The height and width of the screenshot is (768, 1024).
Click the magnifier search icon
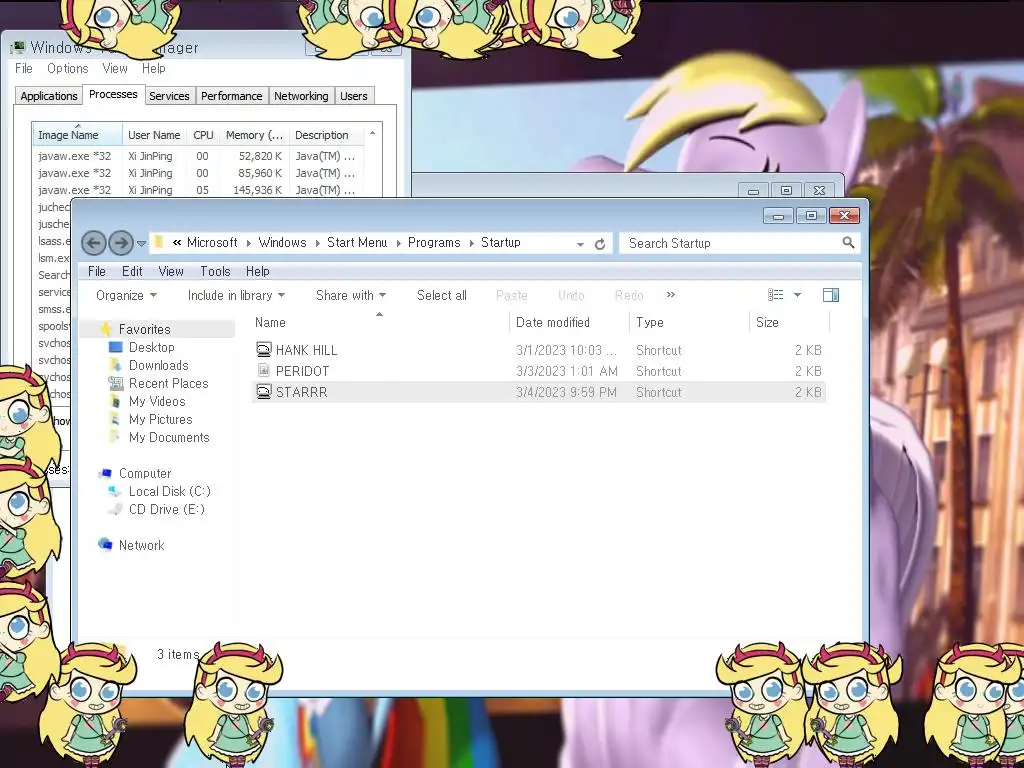tap(848, 243)
